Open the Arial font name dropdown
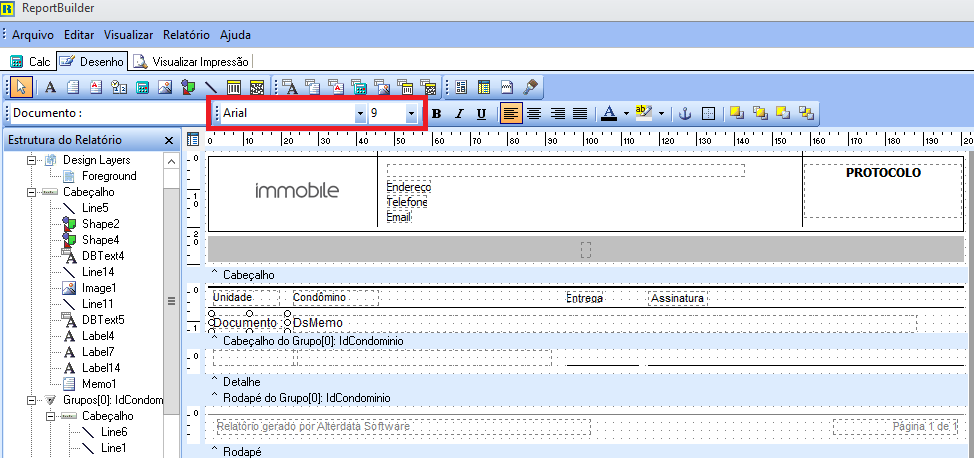Image resolution: width=974 pixels, height=458 pixels. coord(360,114)
